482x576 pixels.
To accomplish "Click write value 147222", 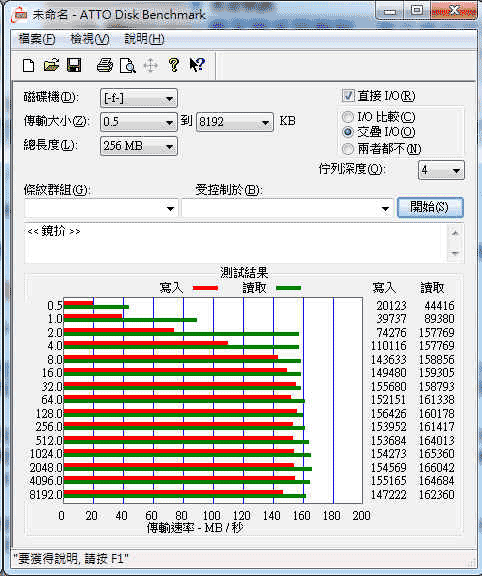I will 389,495.
